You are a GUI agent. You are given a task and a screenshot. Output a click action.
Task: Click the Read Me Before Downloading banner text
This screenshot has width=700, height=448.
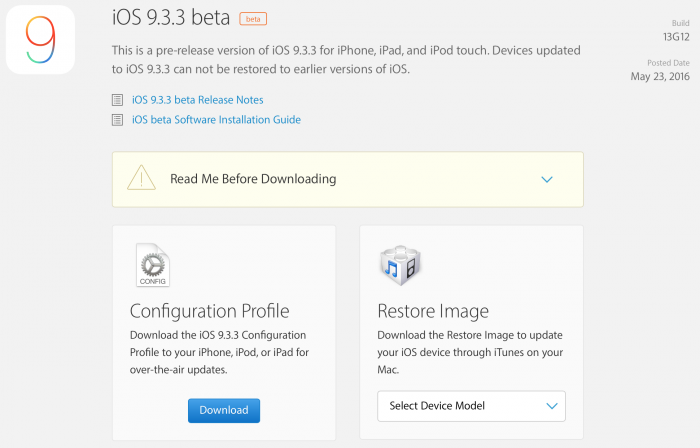click(x=253, y=179)
